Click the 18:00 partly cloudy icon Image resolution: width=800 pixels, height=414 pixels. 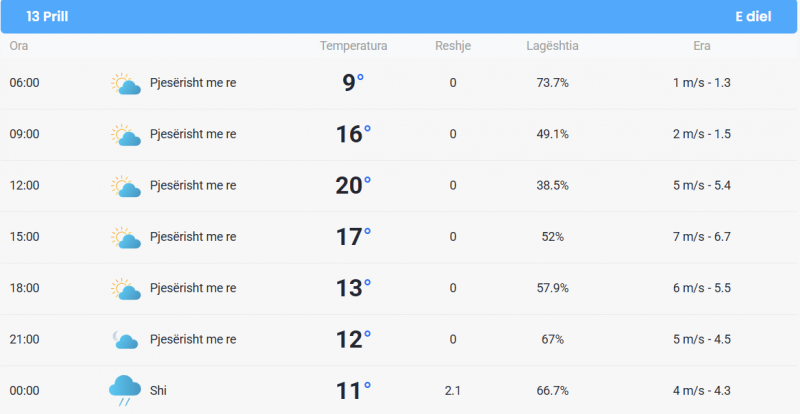coord(126,289)
